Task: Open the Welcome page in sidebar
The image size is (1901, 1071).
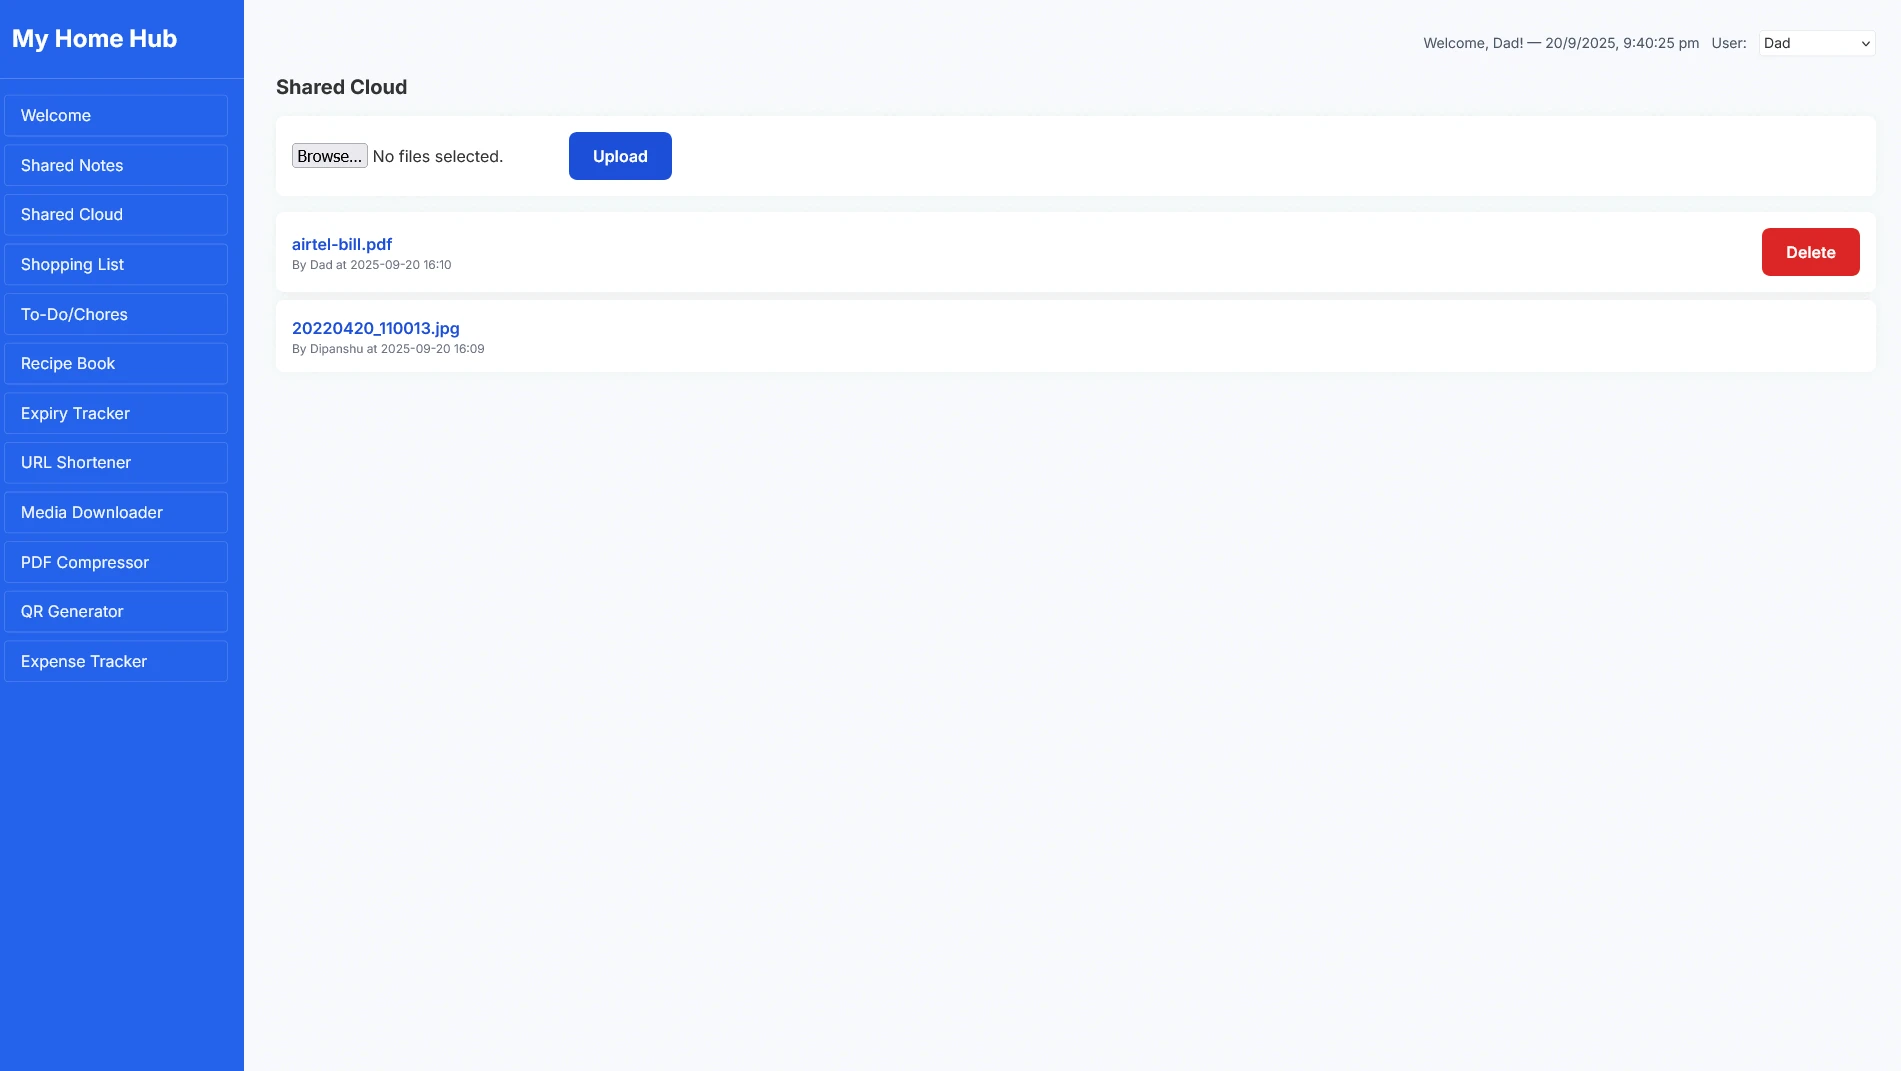Action: tap(116, 116)
